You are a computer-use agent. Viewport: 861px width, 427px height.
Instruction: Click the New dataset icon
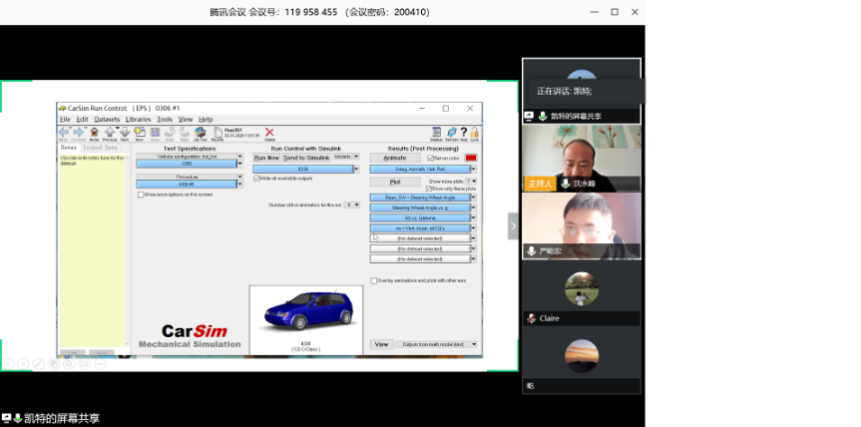140,132
